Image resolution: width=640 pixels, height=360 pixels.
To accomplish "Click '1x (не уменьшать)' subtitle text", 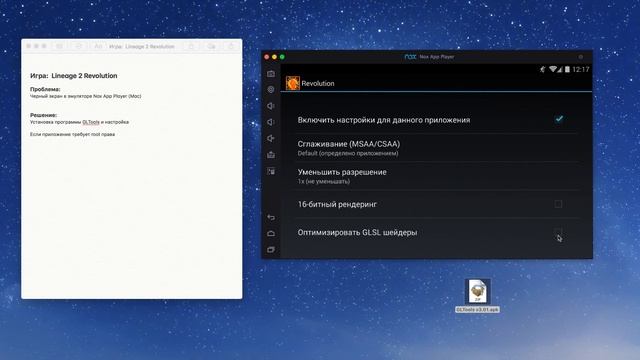I will [x=324, y=181].
